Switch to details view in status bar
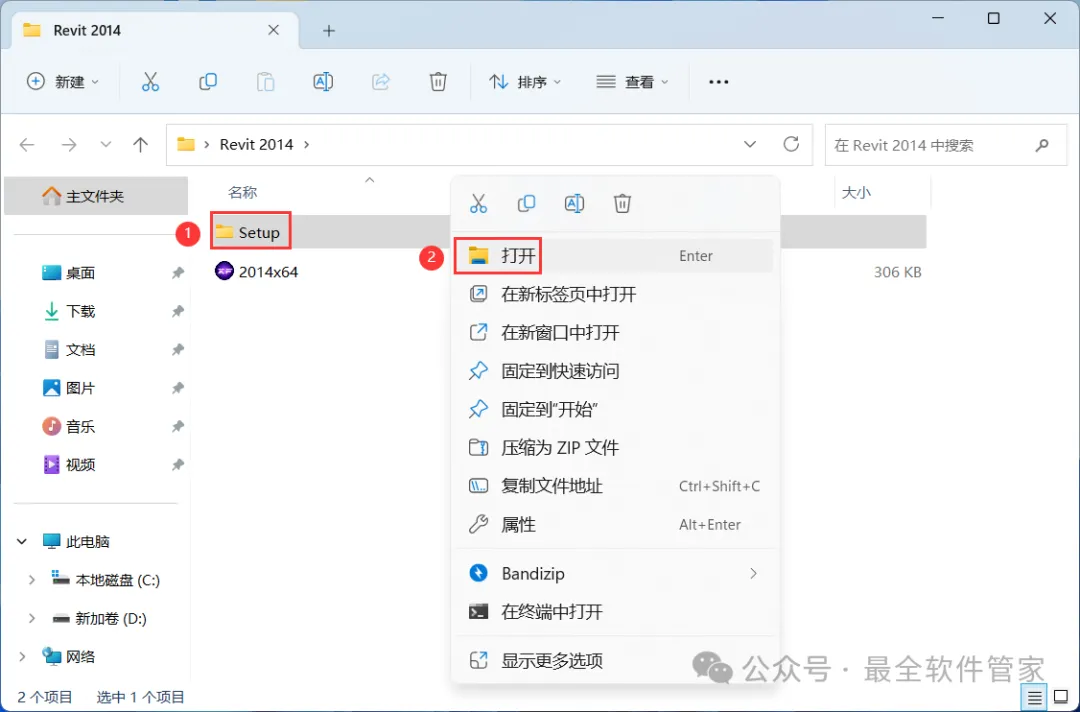Screen dimensions: 1080x712 (x=1035, y=698)
